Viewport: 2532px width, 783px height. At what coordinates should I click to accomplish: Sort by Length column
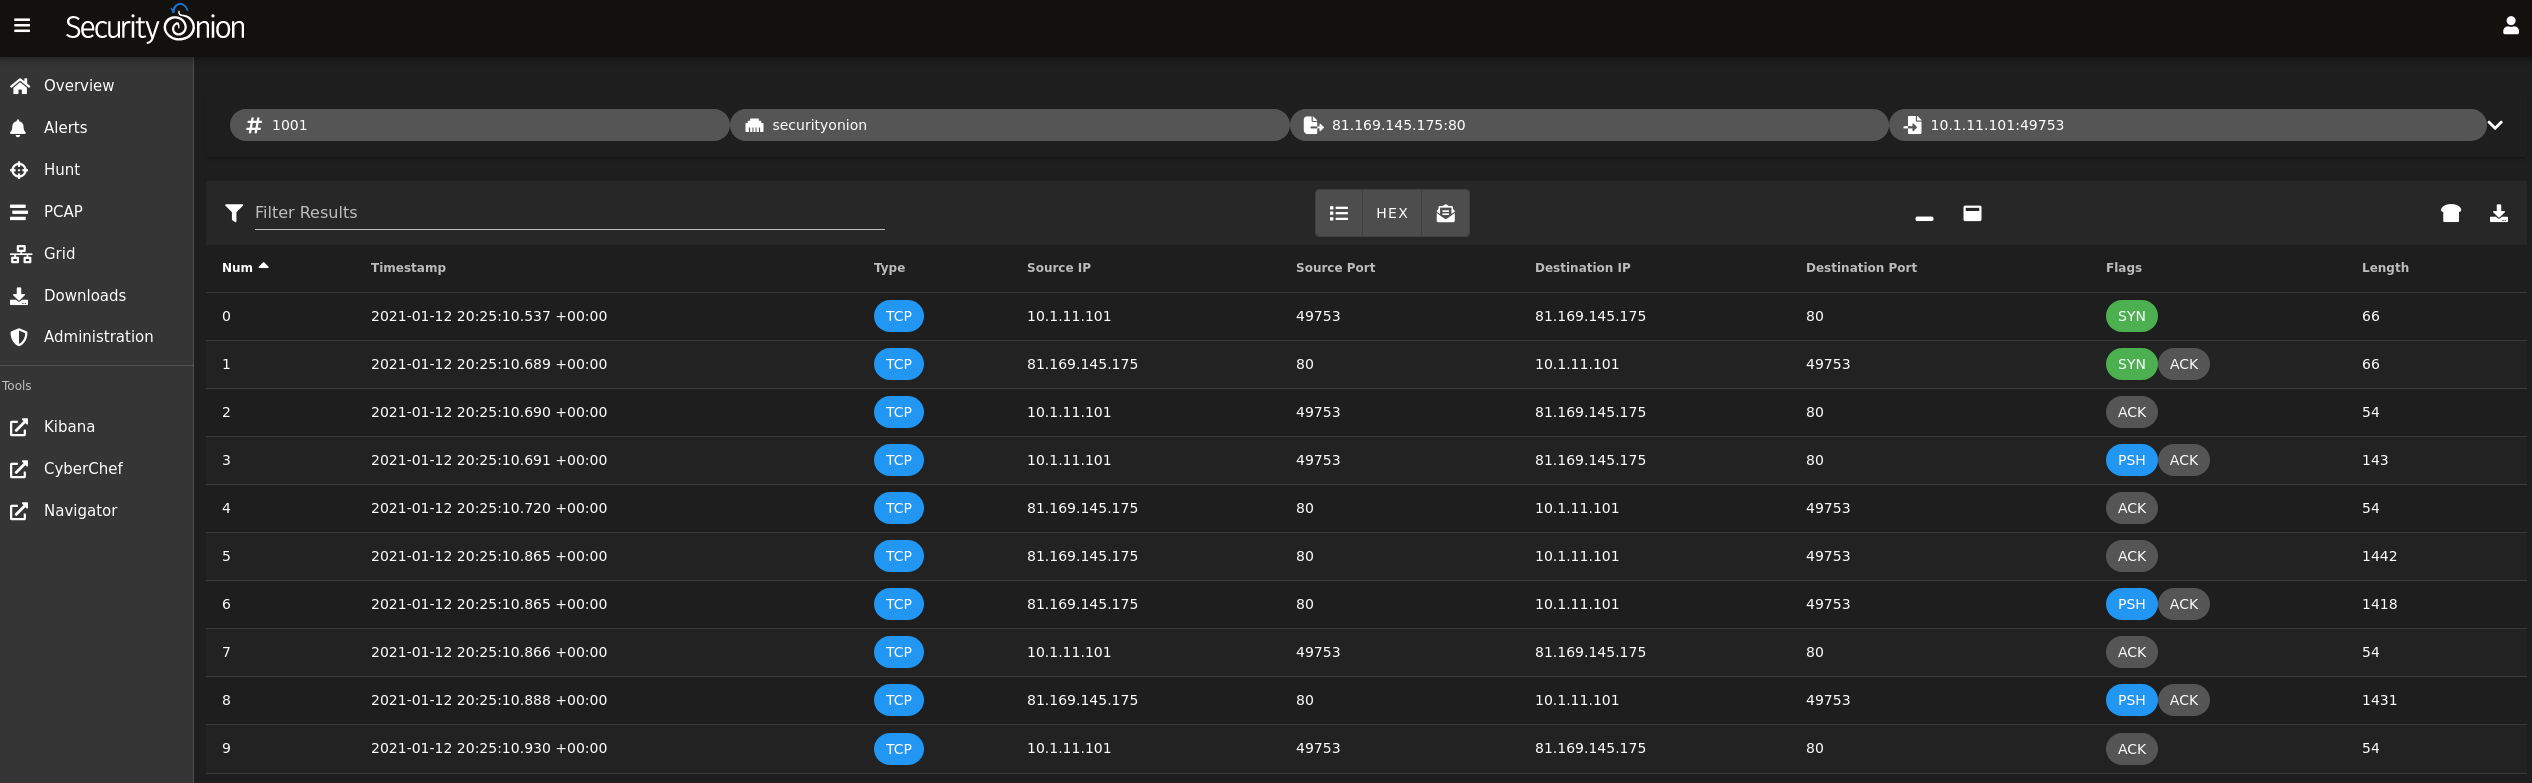pyautogui.click(x=2385, y=268)
